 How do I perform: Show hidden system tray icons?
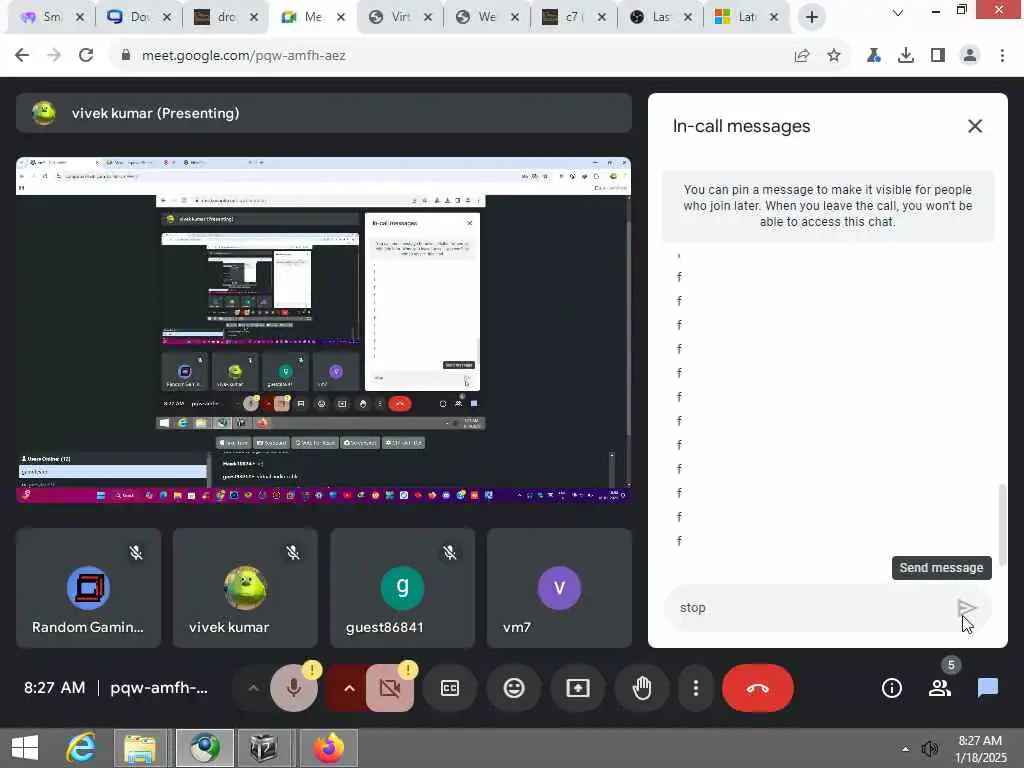[x=906, y=749]
